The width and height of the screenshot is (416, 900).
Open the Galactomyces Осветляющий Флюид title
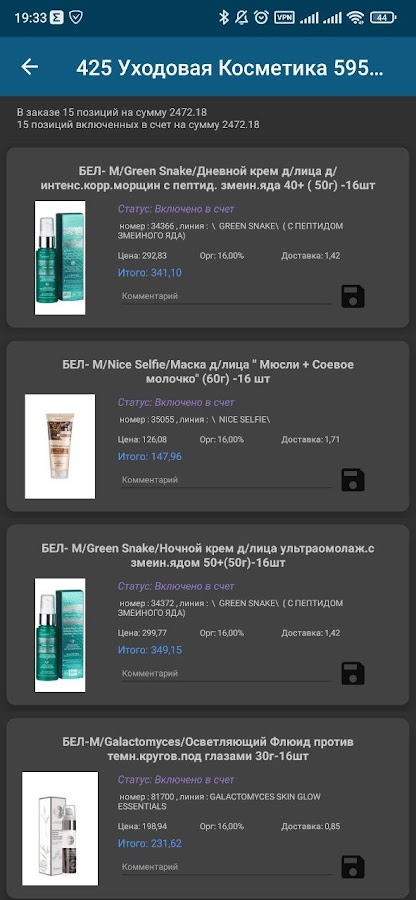tap(208, 749)
